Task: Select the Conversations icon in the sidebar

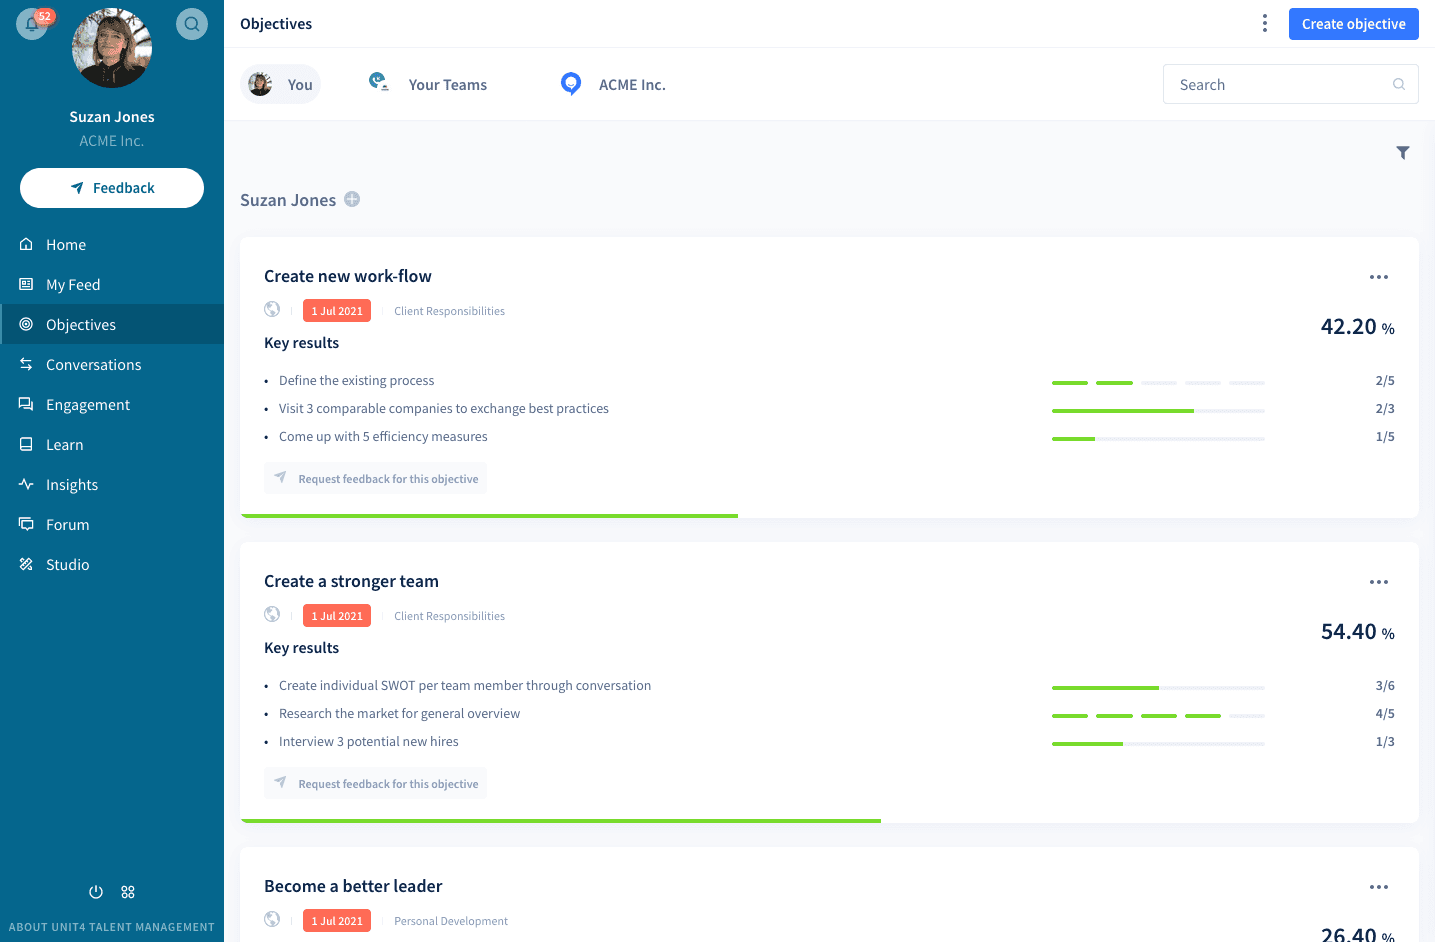Action: [27, 364]
